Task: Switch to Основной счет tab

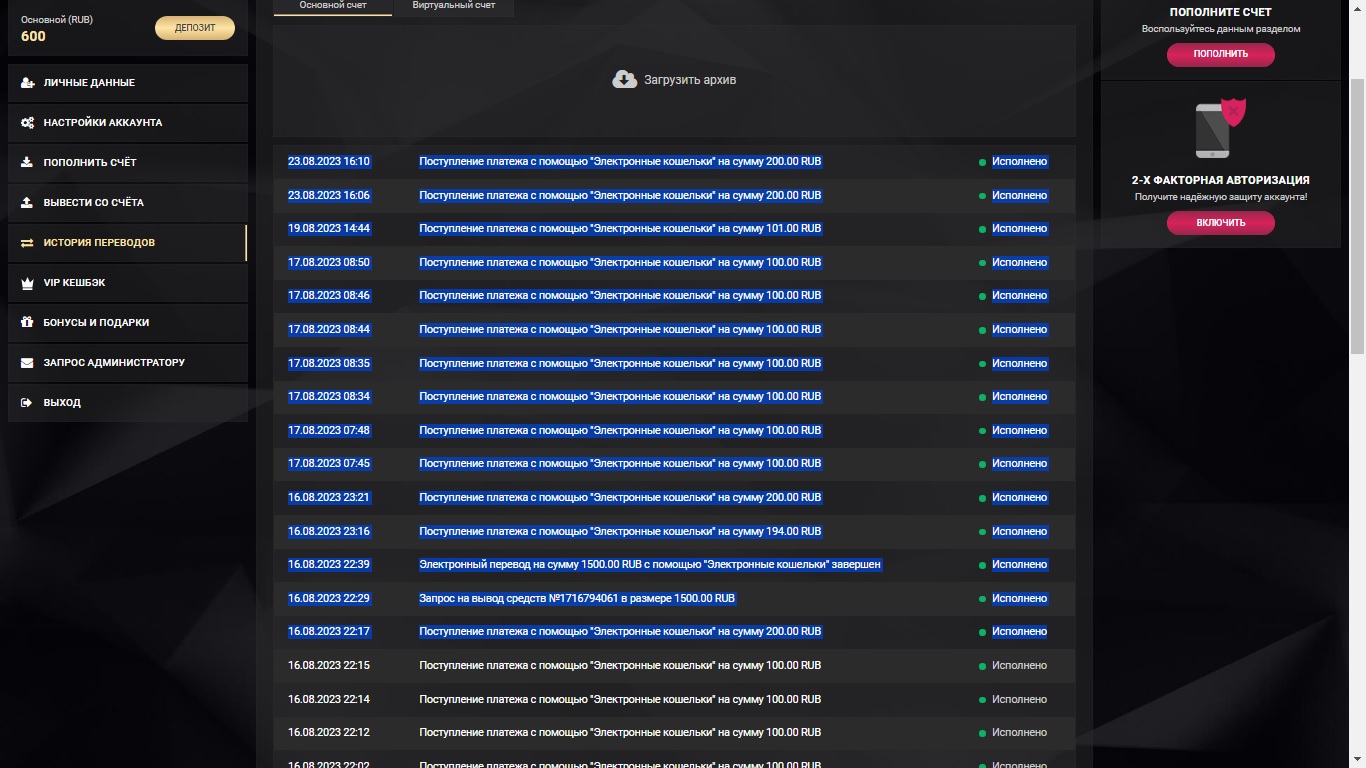Action: 333,7
